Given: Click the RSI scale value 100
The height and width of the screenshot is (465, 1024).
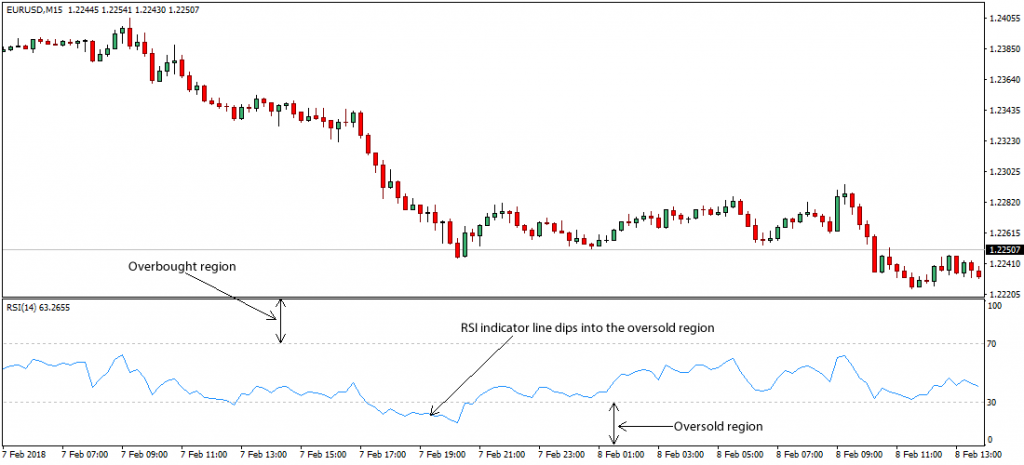Looking at the screenshot, I should click(x=997, y=306).
